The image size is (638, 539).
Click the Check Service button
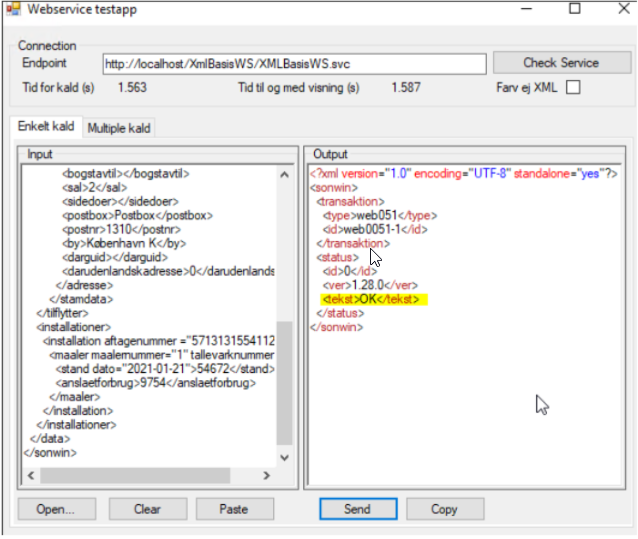(x=562, y=63)
